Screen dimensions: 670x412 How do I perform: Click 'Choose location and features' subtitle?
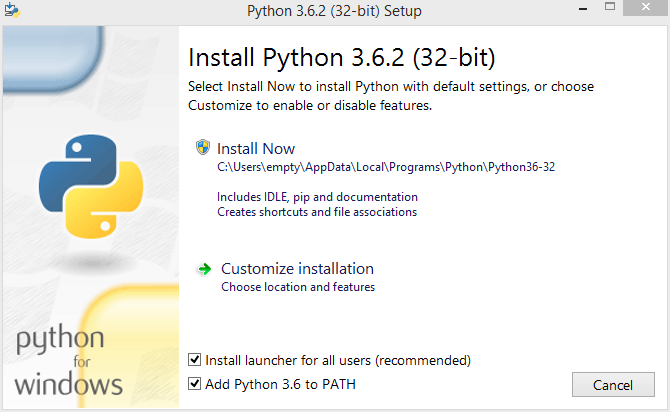coord(298,287)
